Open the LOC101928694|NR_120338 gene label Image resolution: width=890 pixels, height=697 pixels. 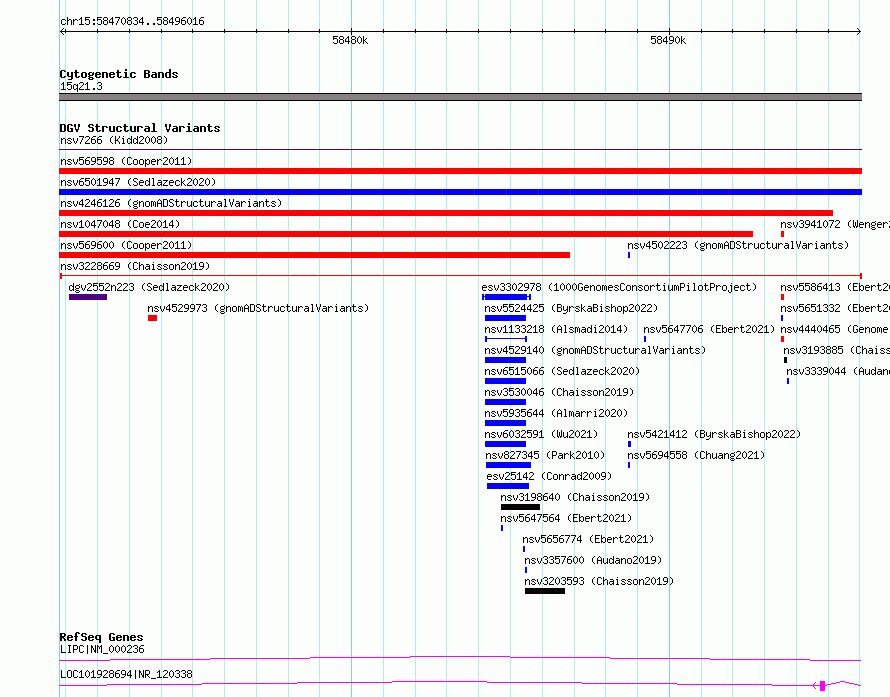126,674
